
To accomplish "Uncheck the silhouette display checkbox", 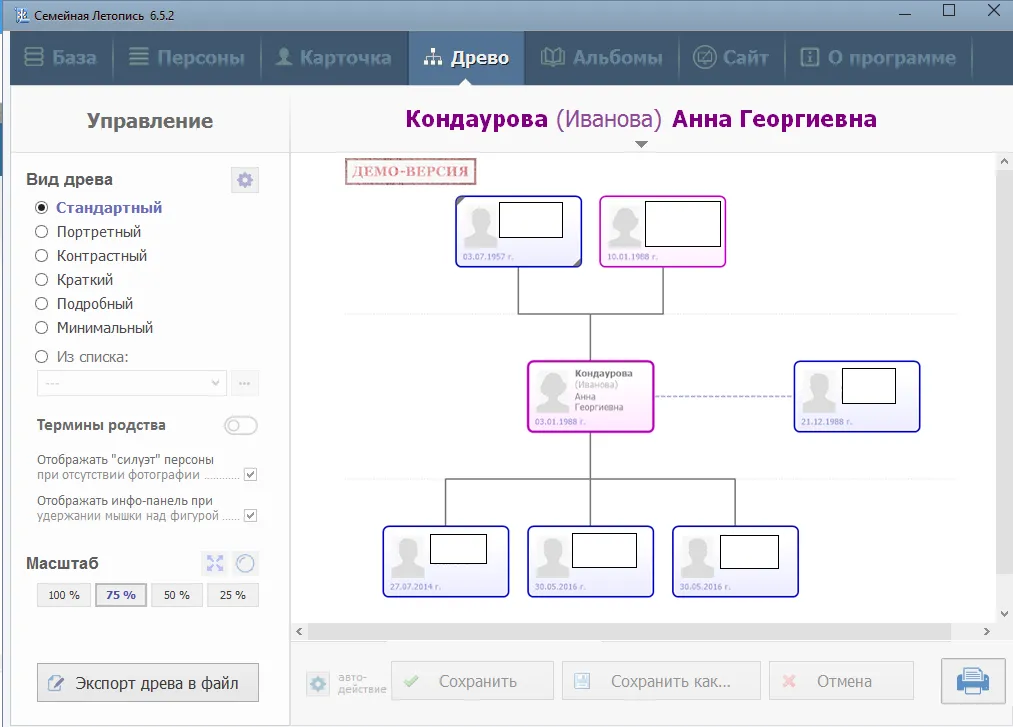I will tap(251, 474).
